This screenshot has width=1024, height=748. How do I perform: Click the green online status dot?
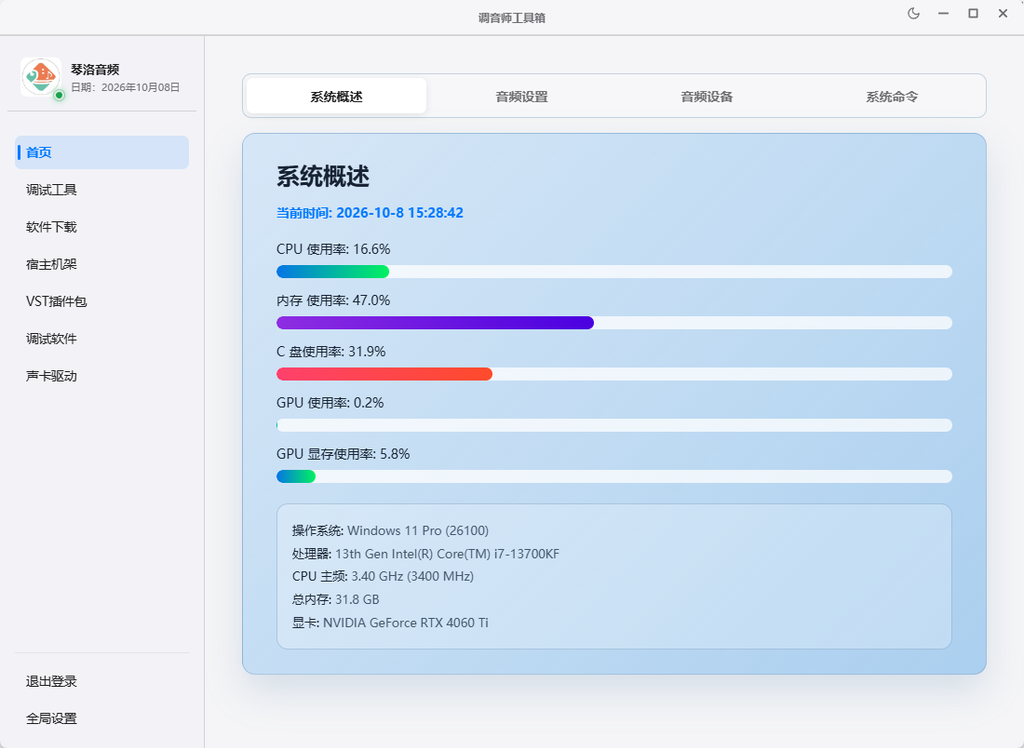click(59, 95)
